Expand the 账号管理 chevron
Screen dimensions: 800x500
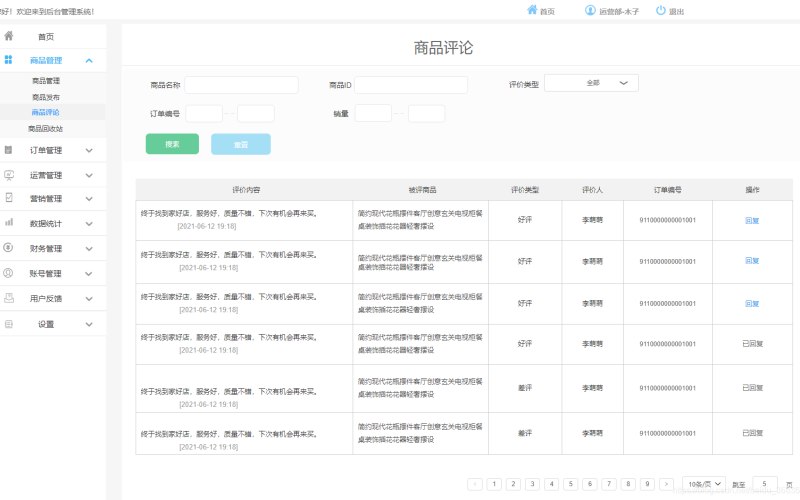89,274
